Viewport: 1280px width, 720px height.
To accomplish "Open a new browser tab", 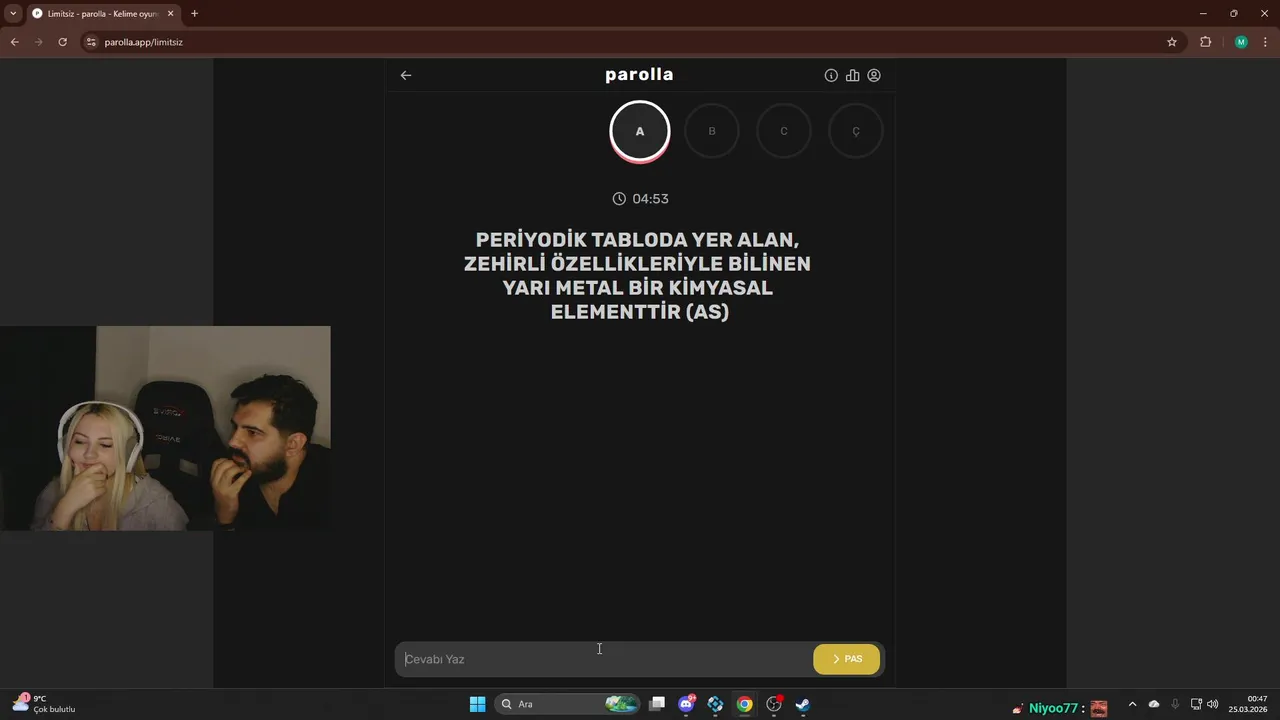I will [194, 14].
